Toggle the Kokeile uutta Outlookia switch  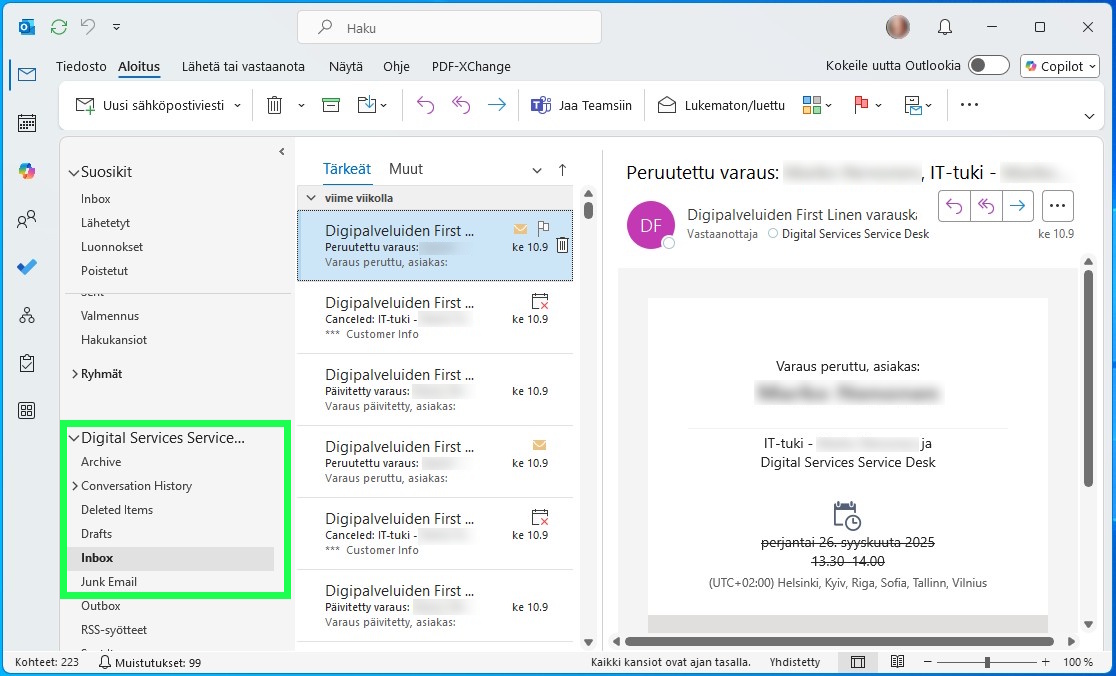tap(988, 66)
